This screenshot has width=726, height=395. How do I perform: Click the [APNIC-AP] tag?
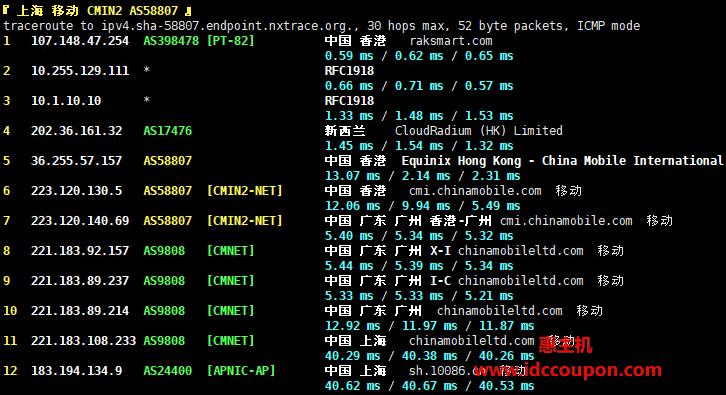click(241, 371)
